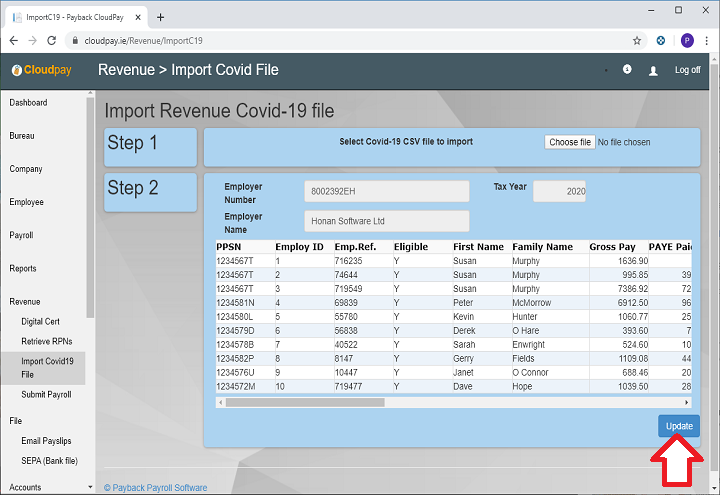The width and height of the screenshot is (720, 495).
Task: Expand the Accounts sidebar section
Action: [x=25, y=487]
